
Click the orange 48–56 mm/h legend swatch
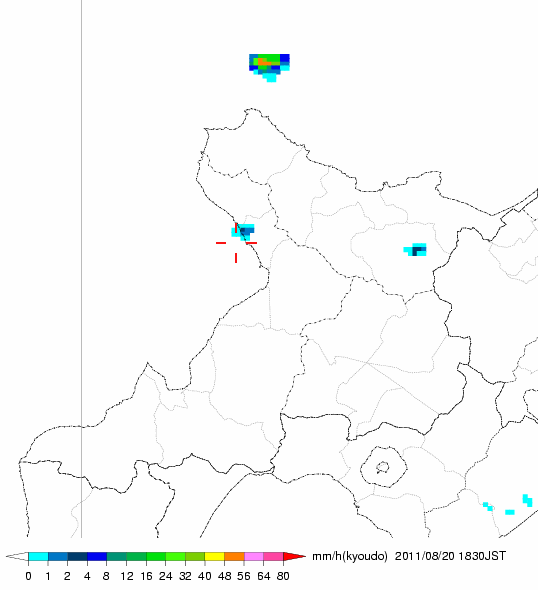tap(234, 557)
